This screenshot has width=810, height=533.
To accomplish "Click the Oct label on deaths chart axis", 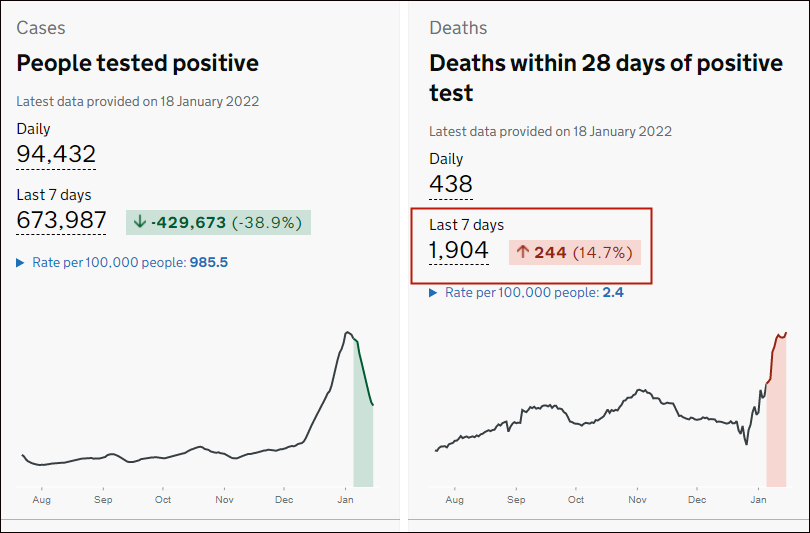I will (x=576, y=499).
